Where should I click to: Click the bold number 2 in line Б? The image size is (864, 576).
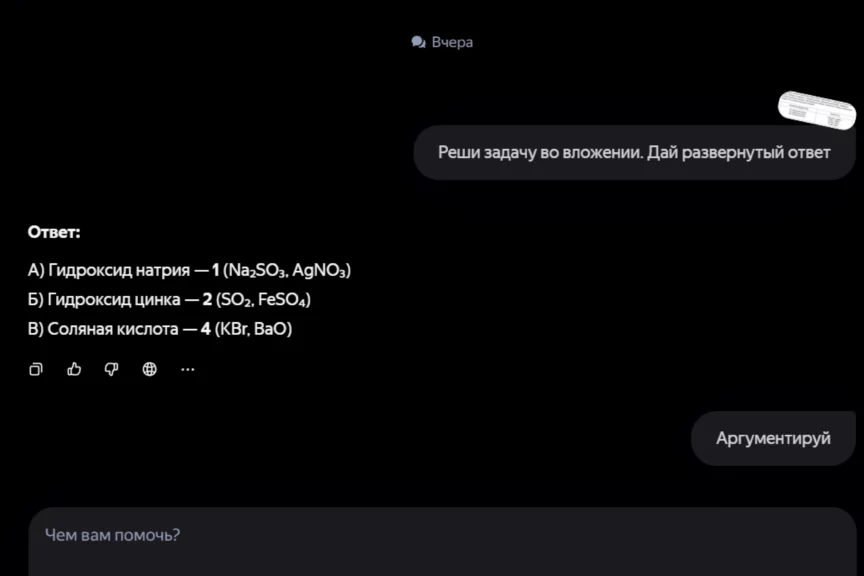coord(207,299)
